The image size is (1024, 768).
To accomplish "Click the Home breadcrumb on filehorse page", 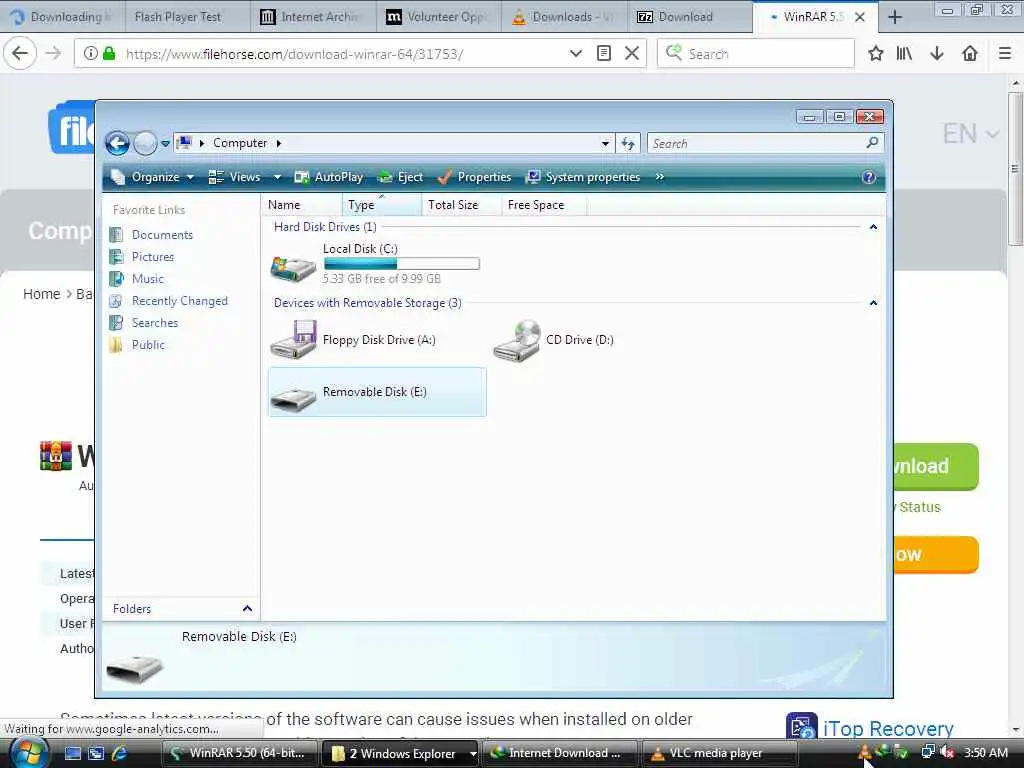I will (41, 294).
